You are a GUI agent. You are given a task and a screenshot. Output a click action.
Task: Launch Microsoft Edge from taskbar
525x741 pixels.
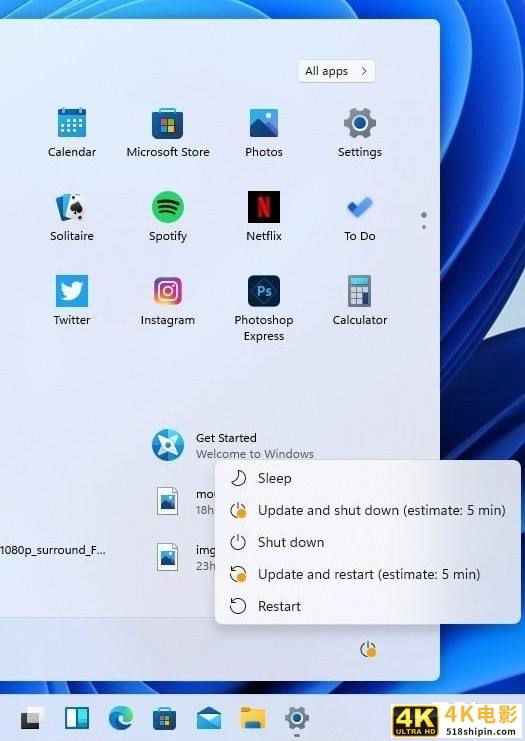click(x=120, y=719)
